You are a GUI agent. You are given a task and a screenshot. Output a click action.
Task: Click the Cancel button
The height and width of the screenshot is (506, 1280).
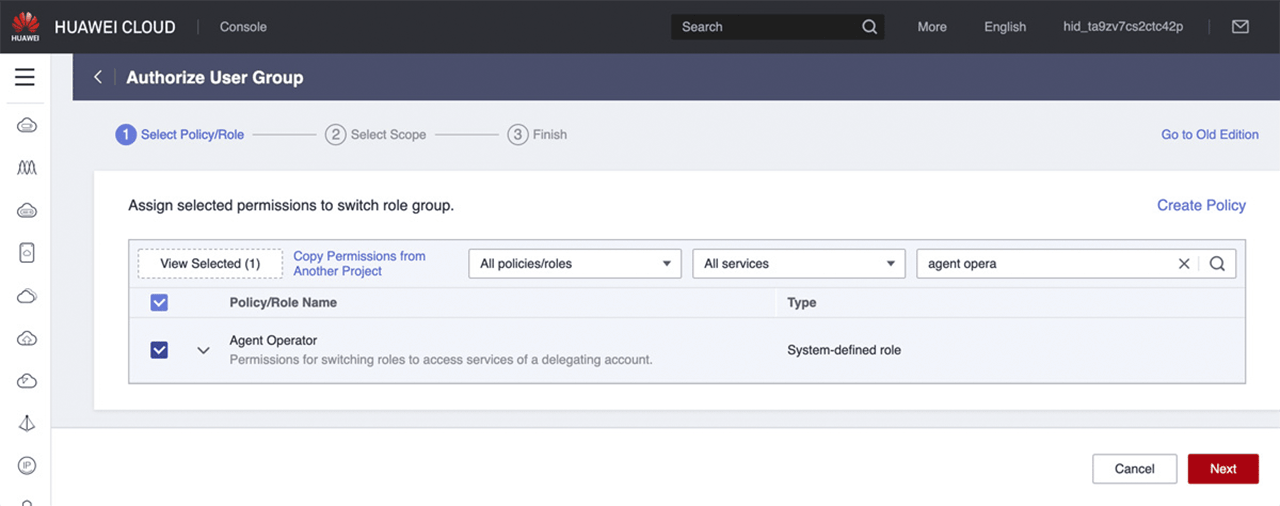point(1134,469)
